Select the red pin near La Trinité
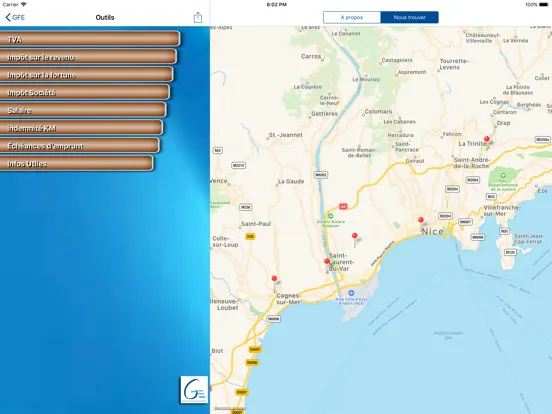This screenshot has height=414, width=552. point(487,139)
